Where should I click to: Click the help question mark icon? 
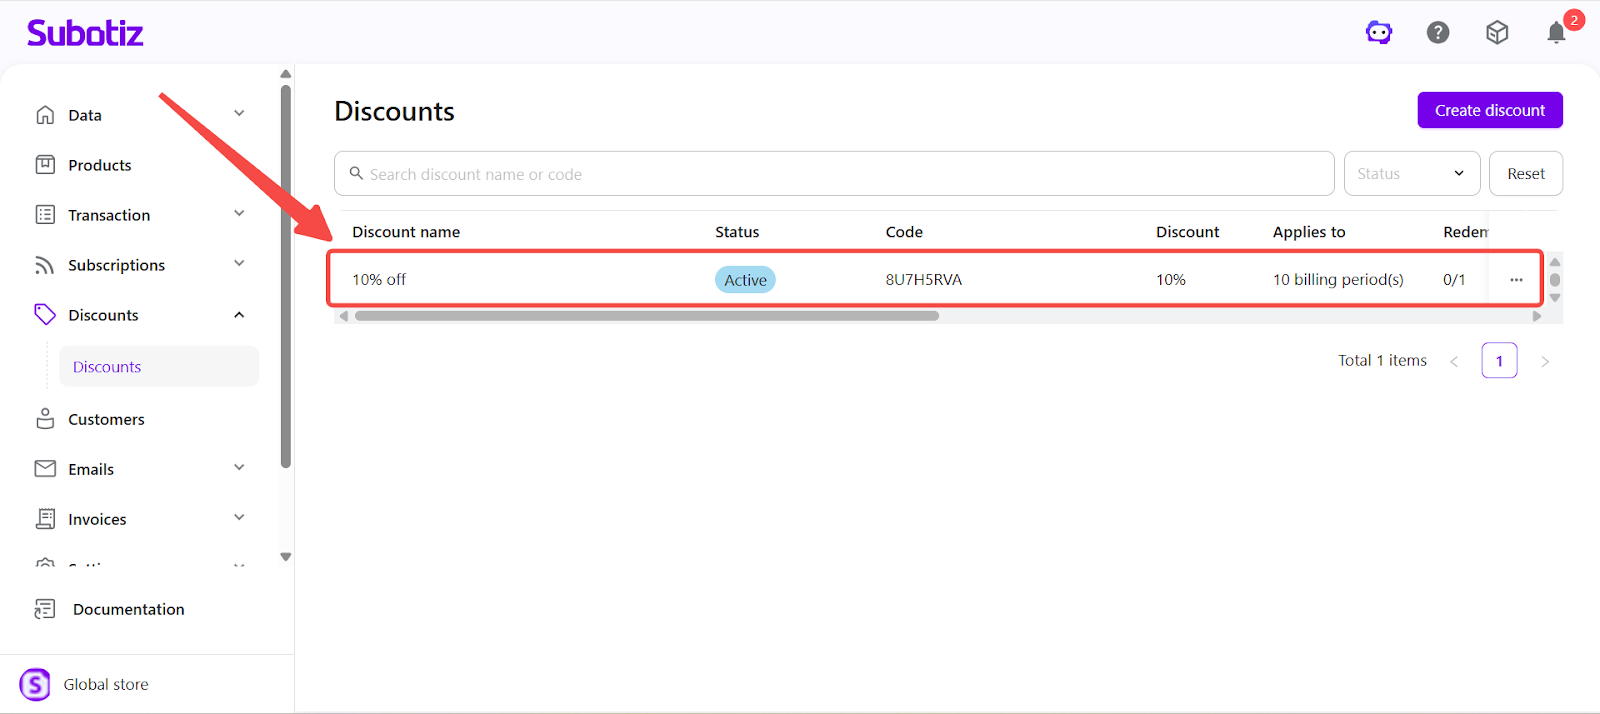[x=1438, y=33]
